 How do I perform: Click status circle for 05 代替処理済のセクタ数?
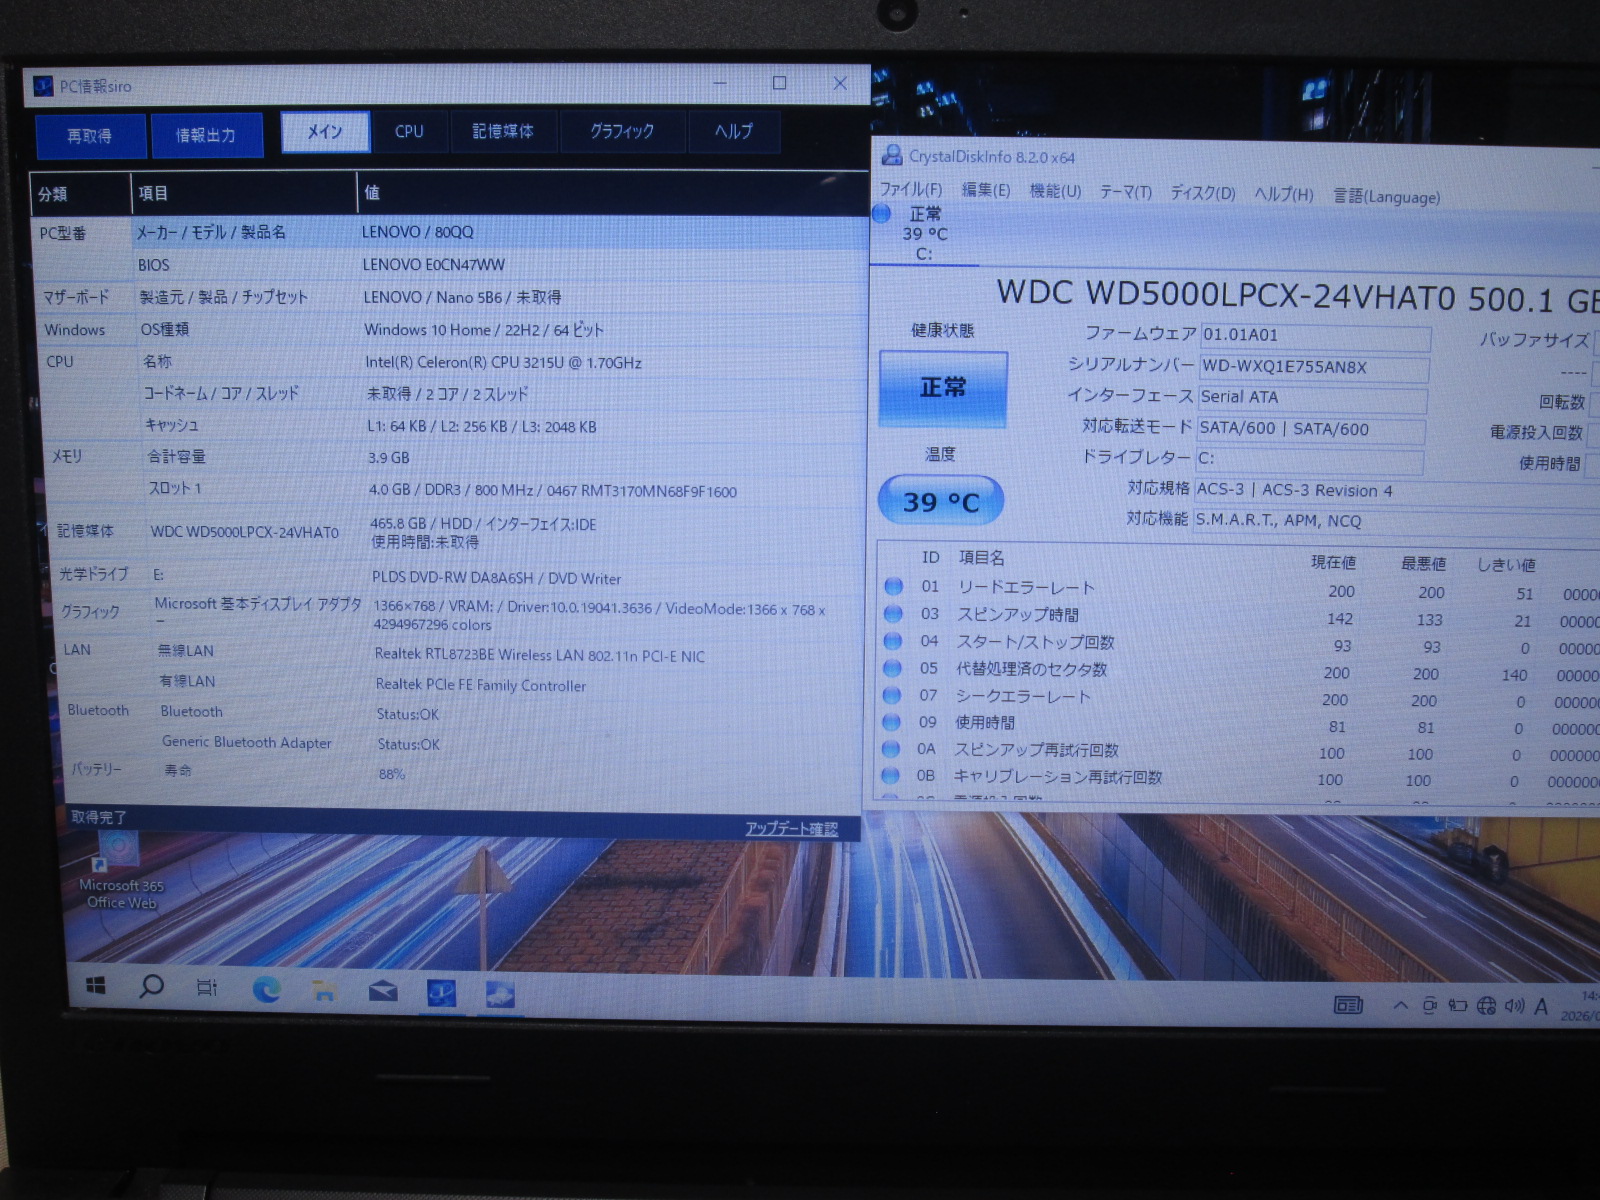892,668
